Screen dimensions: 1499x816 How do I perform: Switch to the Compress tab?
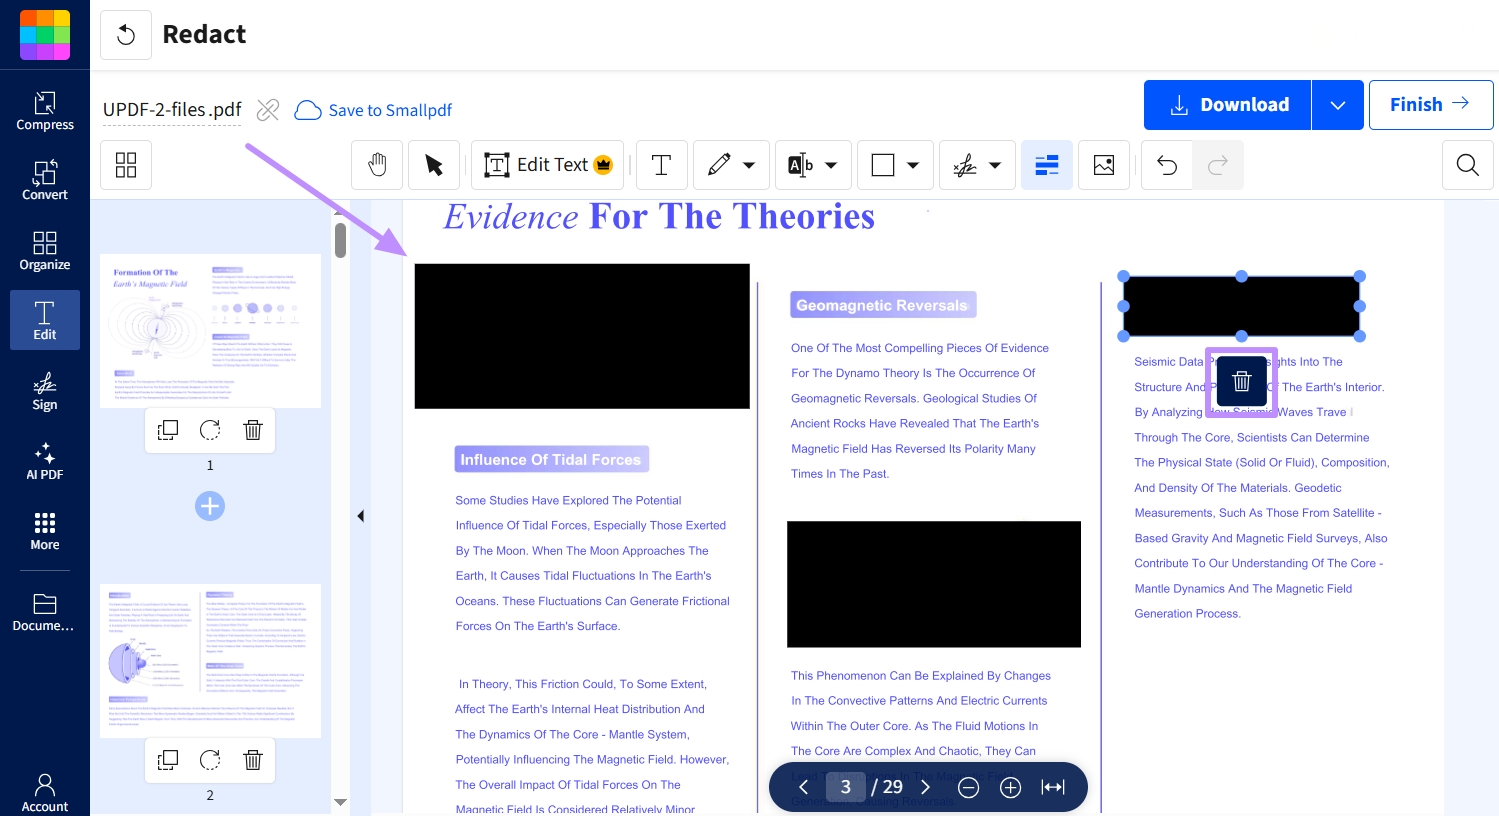coord(44,110)
